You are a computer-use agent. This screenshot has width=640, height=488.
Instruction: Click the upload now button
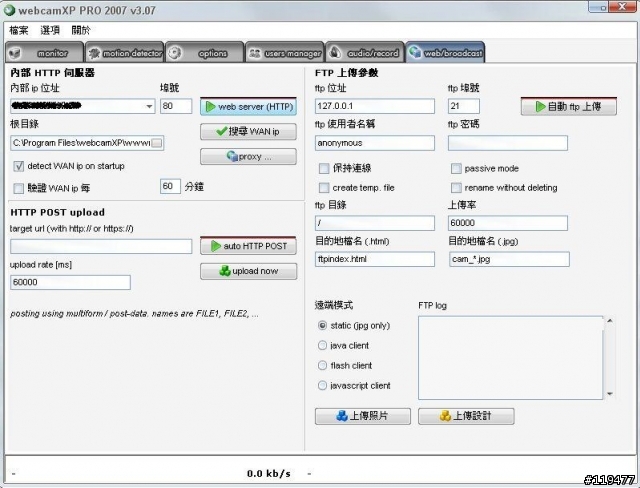coord(248,271)
